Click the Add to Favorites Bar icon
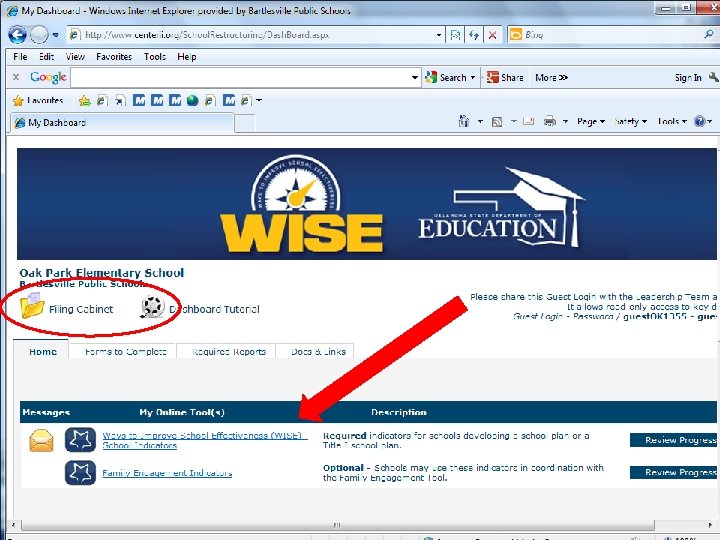This screenshot has height=540, width=720. (84, 101)
